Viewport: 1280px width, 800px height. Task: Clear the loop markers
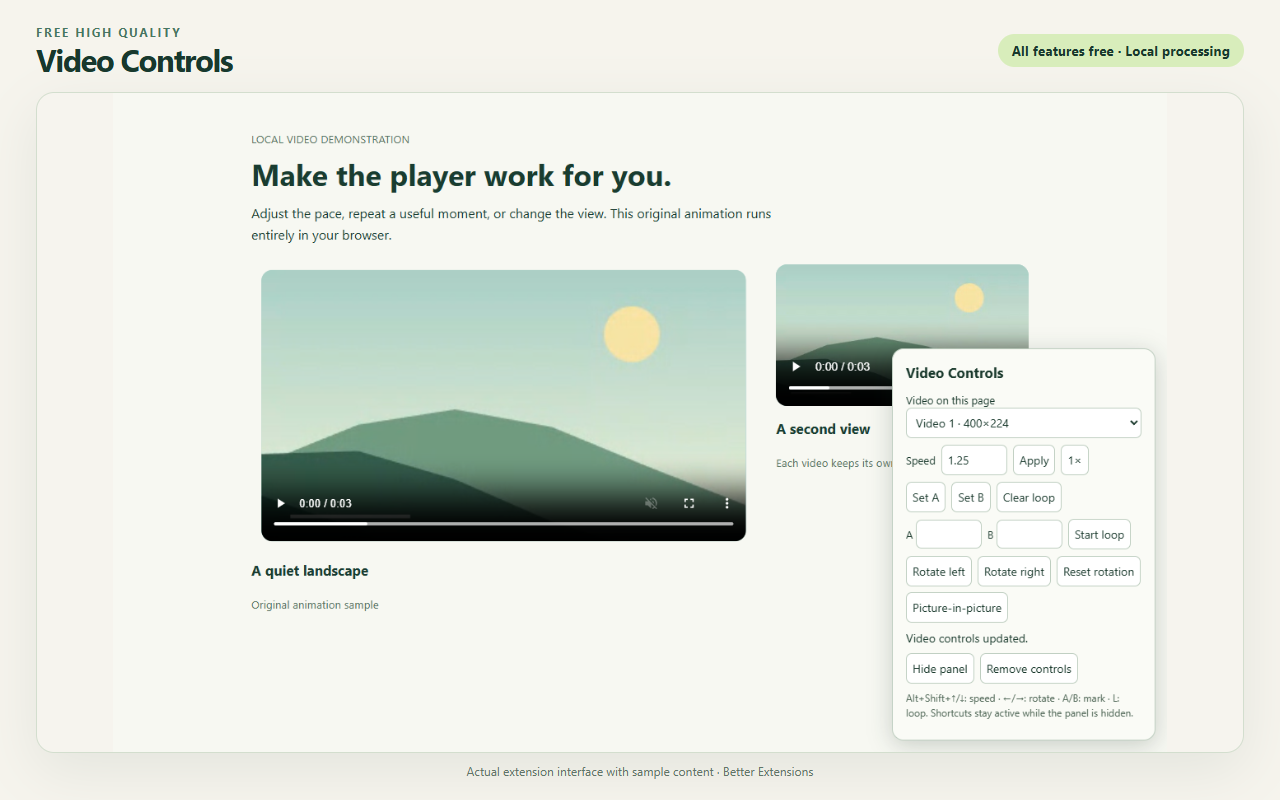pos(1029,497)
